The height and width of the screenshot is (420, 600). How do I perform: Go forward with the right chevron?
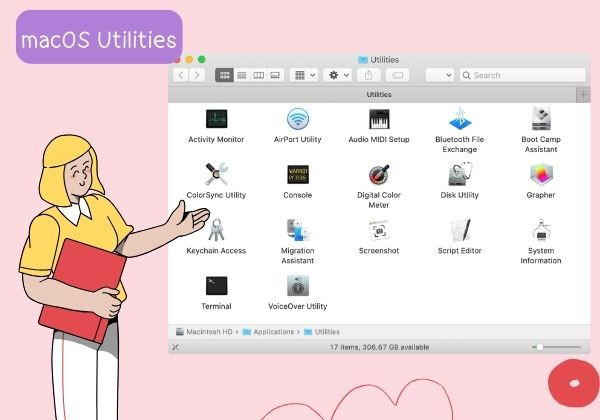point(197,75)
